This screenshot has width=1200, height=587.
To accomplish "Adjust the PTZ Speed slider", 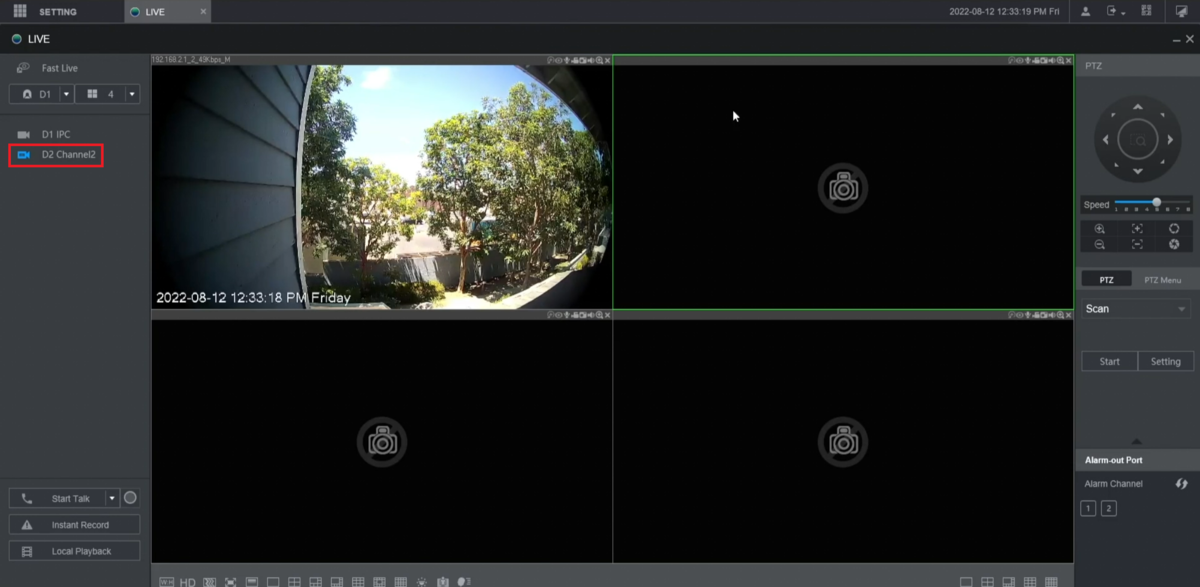I will 1155,200.
